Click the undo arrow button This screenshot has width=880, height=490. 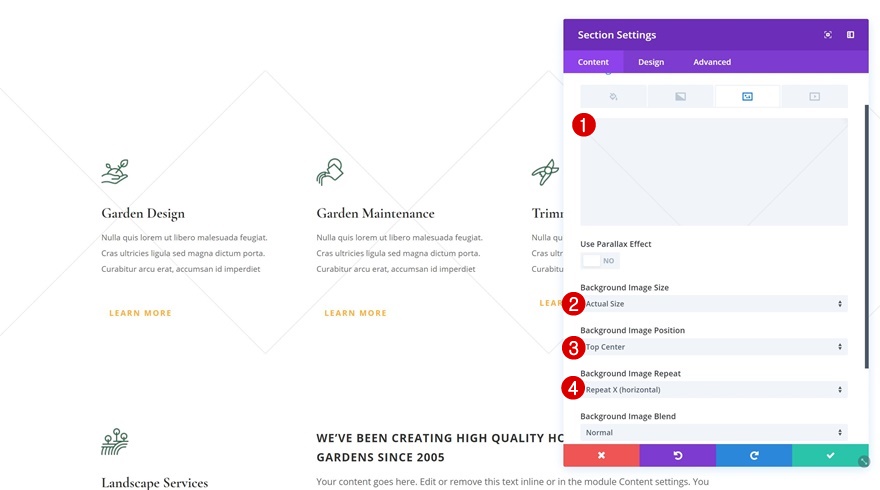coord(678,456)
